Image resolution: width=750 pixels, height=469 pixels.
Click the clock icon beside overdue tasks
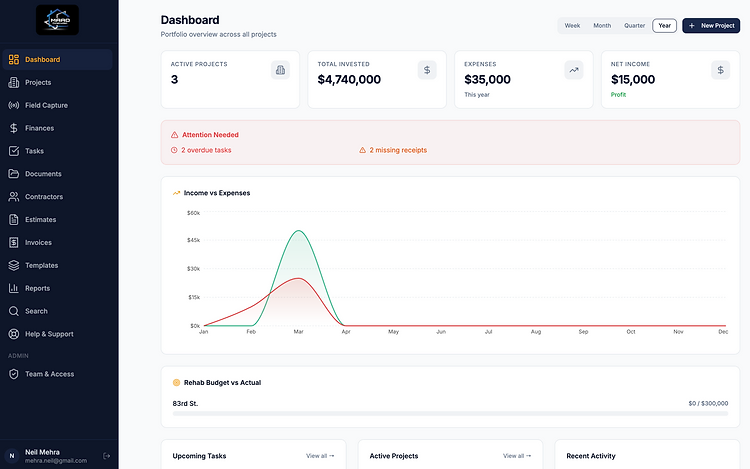[x=174, y=150]
